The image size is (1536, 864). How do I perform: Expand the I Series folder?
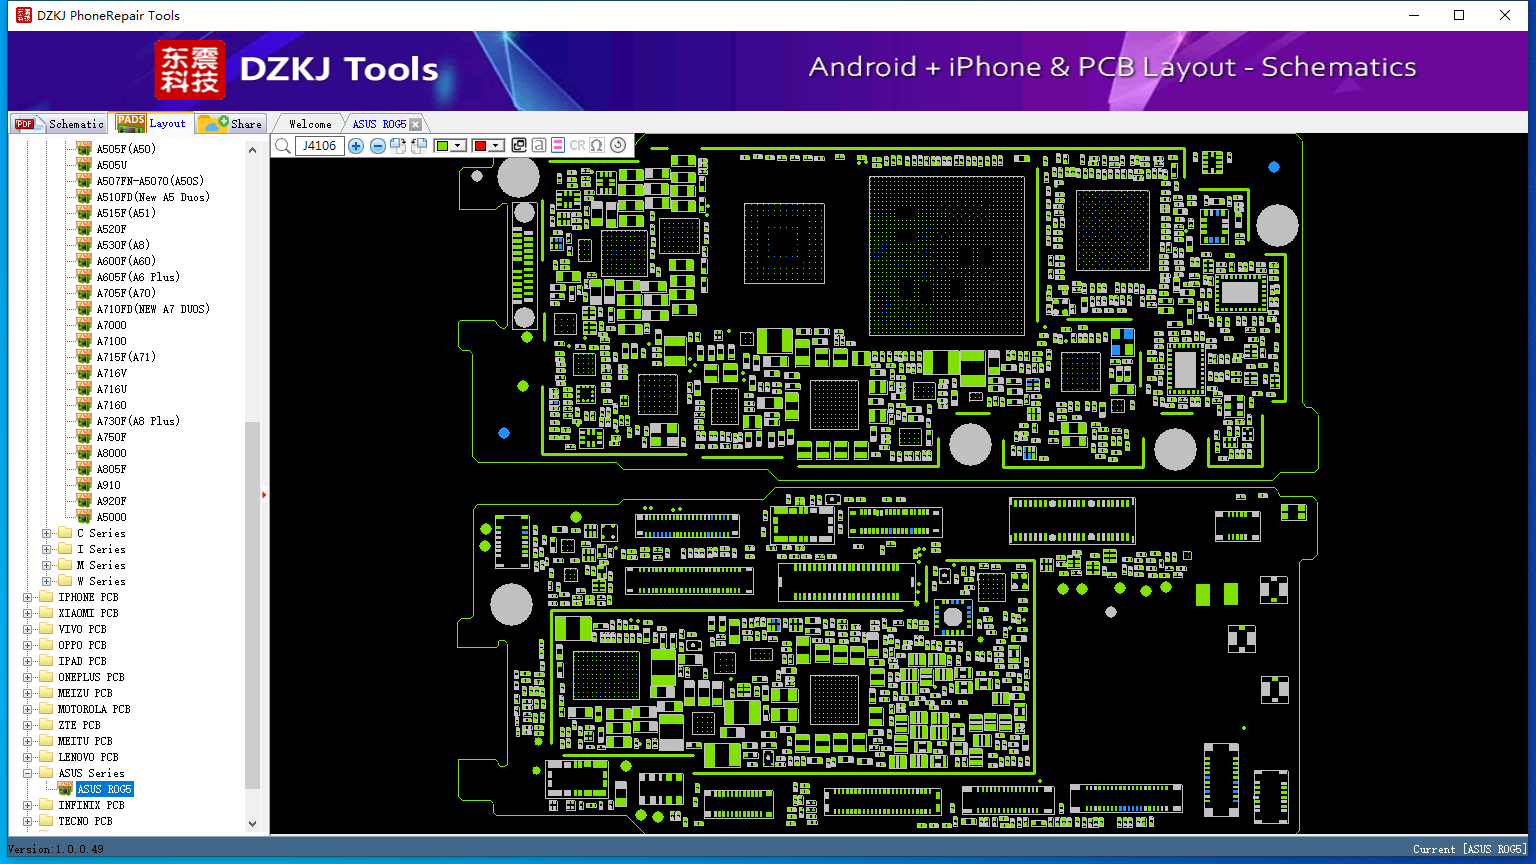click(46, 549)
